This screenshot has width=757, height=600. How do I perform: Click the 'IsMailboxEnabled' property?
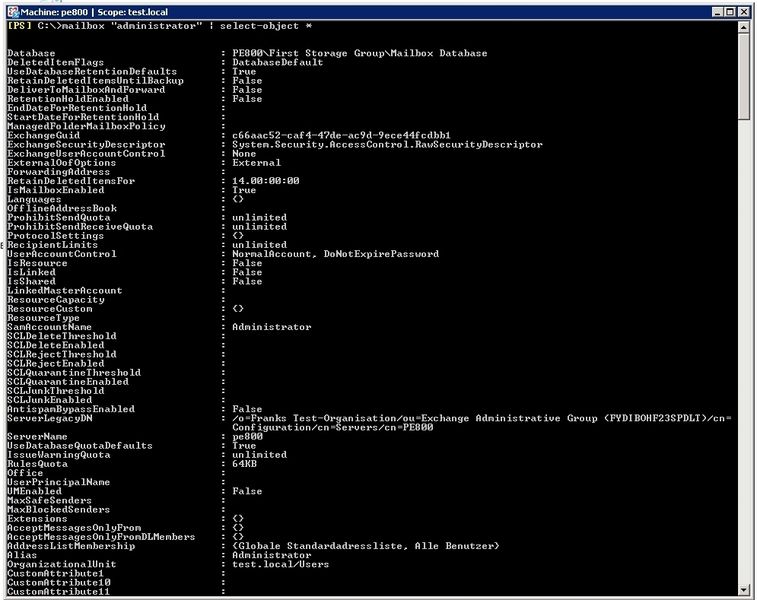click(56, 190)
